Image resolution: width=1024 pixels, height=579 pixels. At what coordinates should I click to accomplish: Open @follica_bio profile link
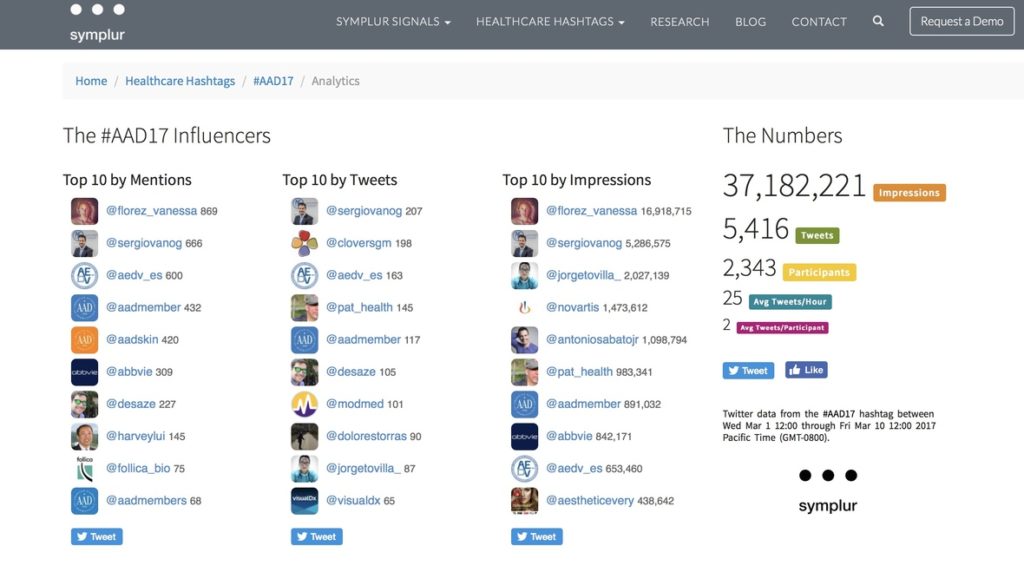pyautogui.click(x=138, y=468)
